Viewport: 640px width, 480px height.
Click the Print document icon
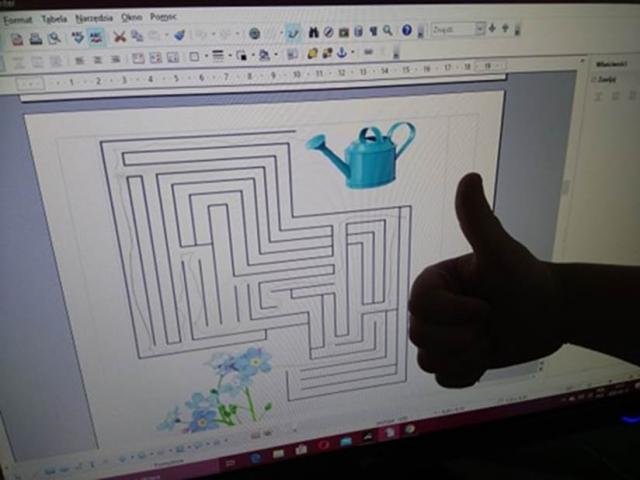[35, 38]
